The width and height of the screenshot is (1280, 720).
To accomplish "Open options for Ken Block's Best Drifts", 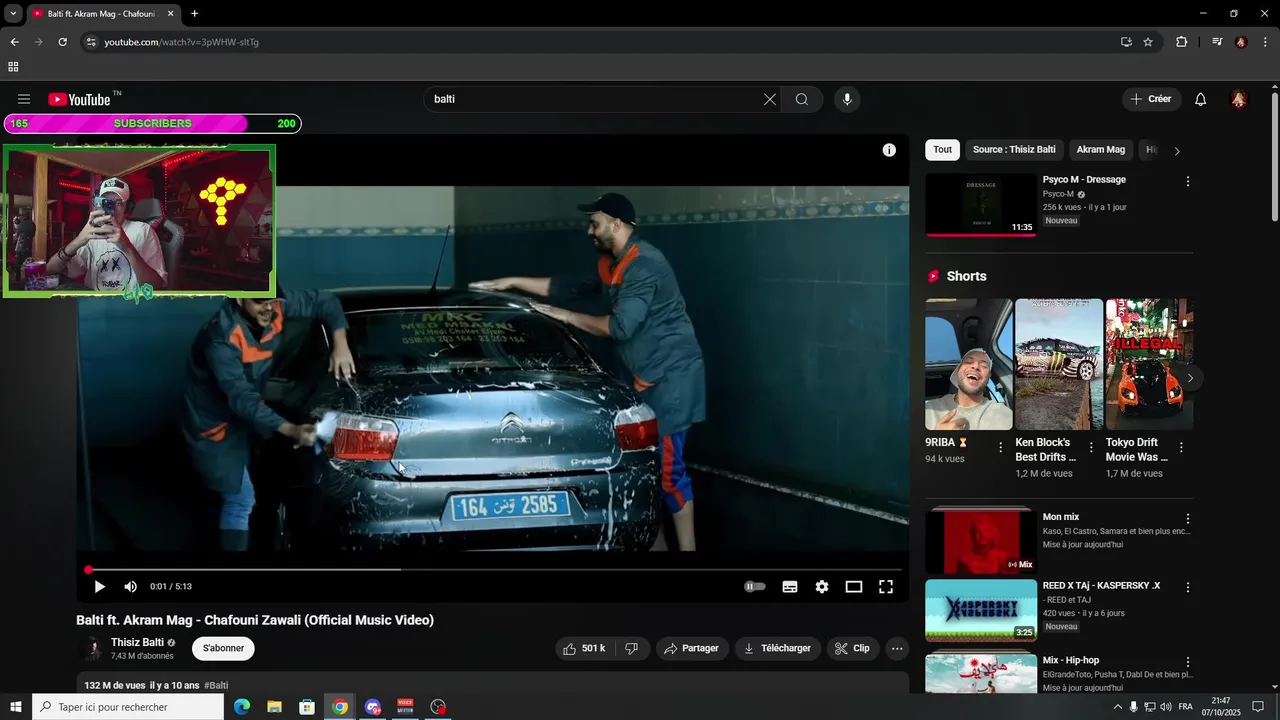I will click(1091, 448).
